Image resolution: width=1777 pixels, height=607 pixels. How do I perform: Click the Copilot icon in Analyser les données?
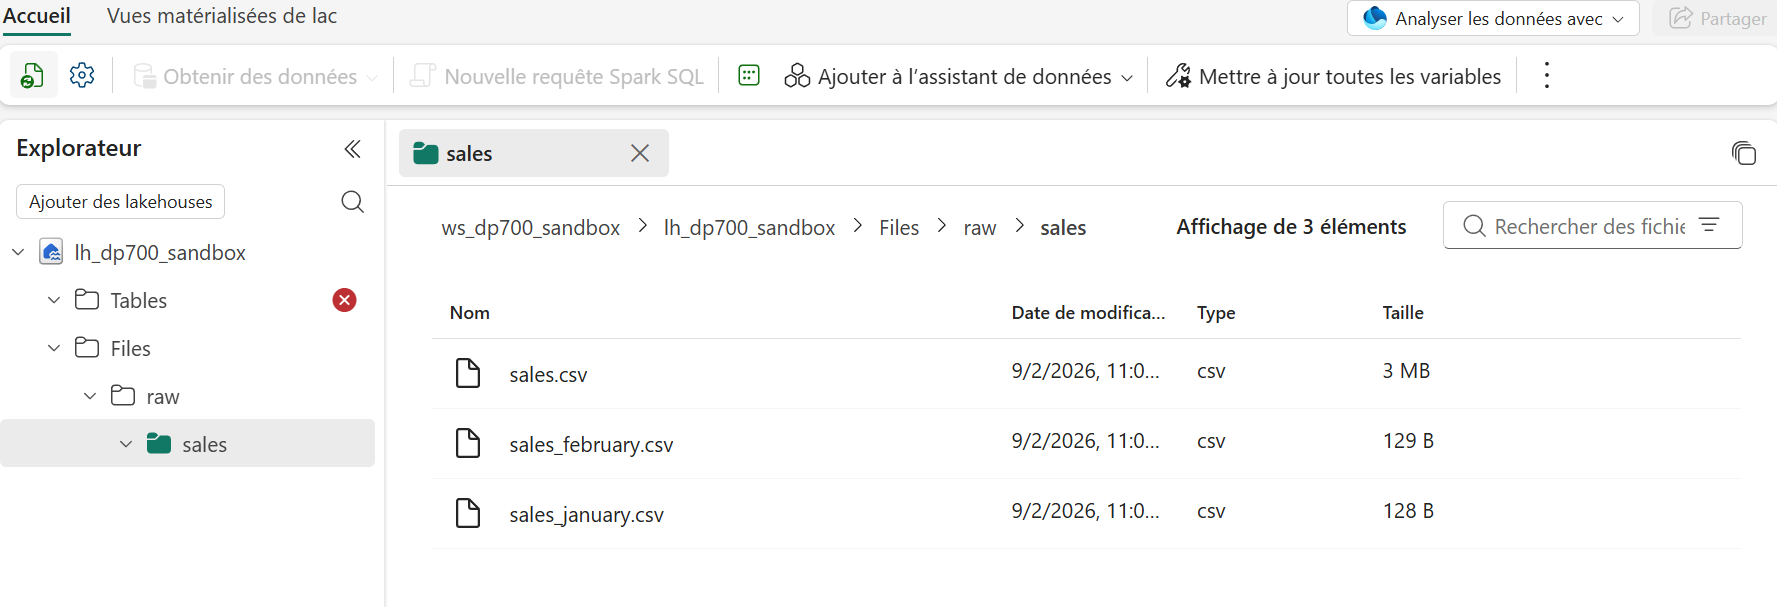point(1375,18)
